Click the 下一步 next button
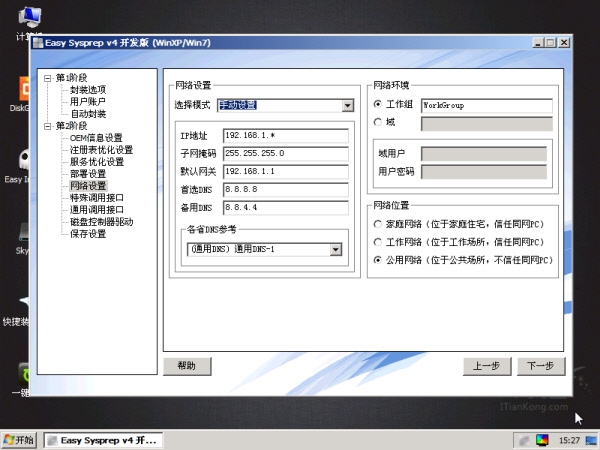This screenshot has height=450, width=600. click(541, 366)
